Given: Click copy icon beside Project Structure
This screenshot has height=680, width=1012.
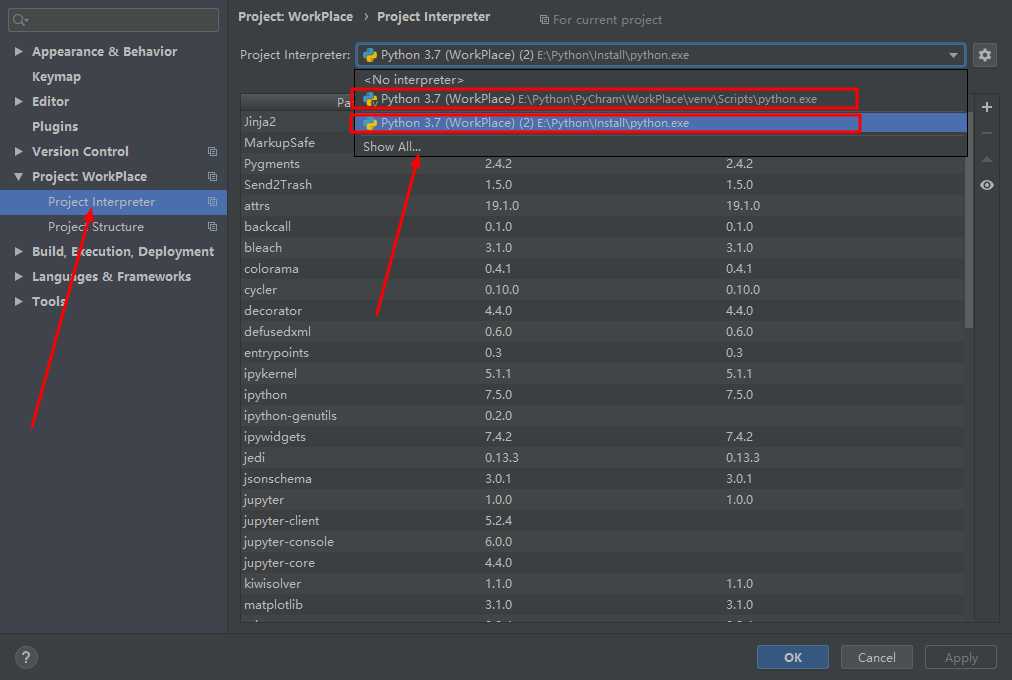Looking at the screenshot, I should click(x=212, y=226).
